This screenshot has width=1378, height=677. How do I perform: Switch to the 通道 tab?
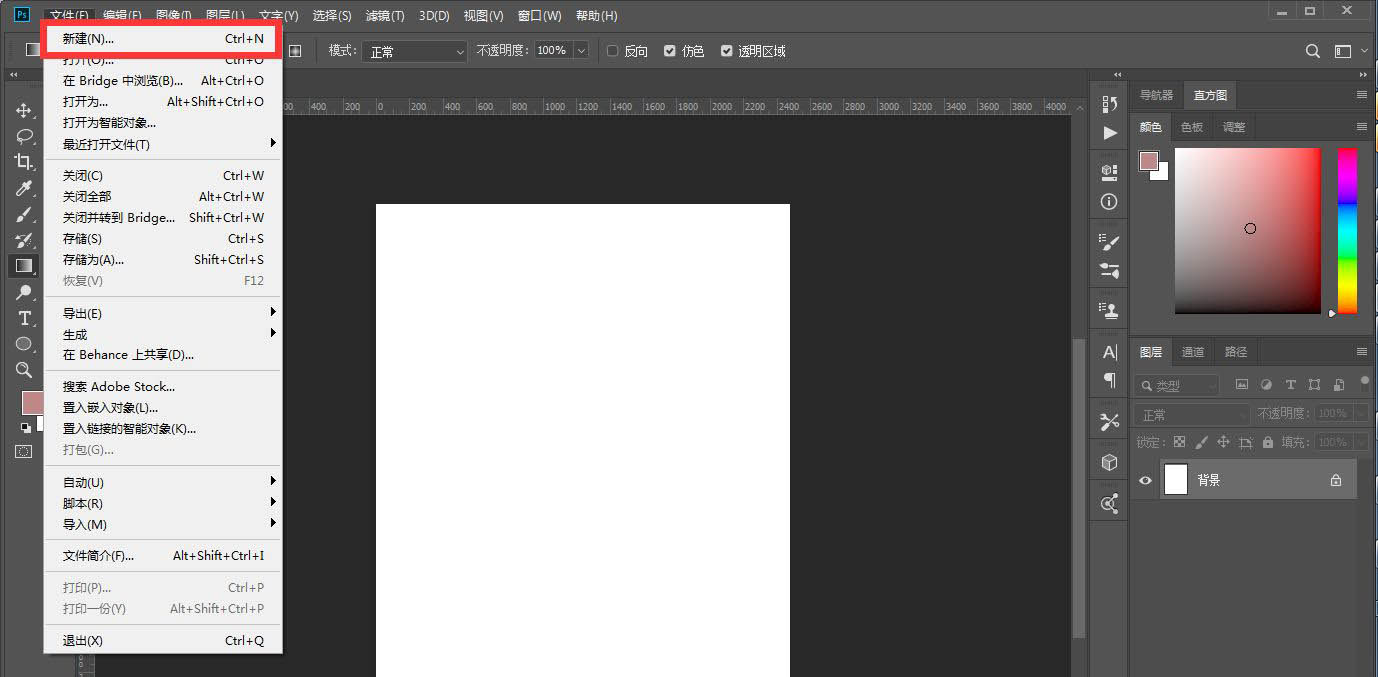(1193, 352)
